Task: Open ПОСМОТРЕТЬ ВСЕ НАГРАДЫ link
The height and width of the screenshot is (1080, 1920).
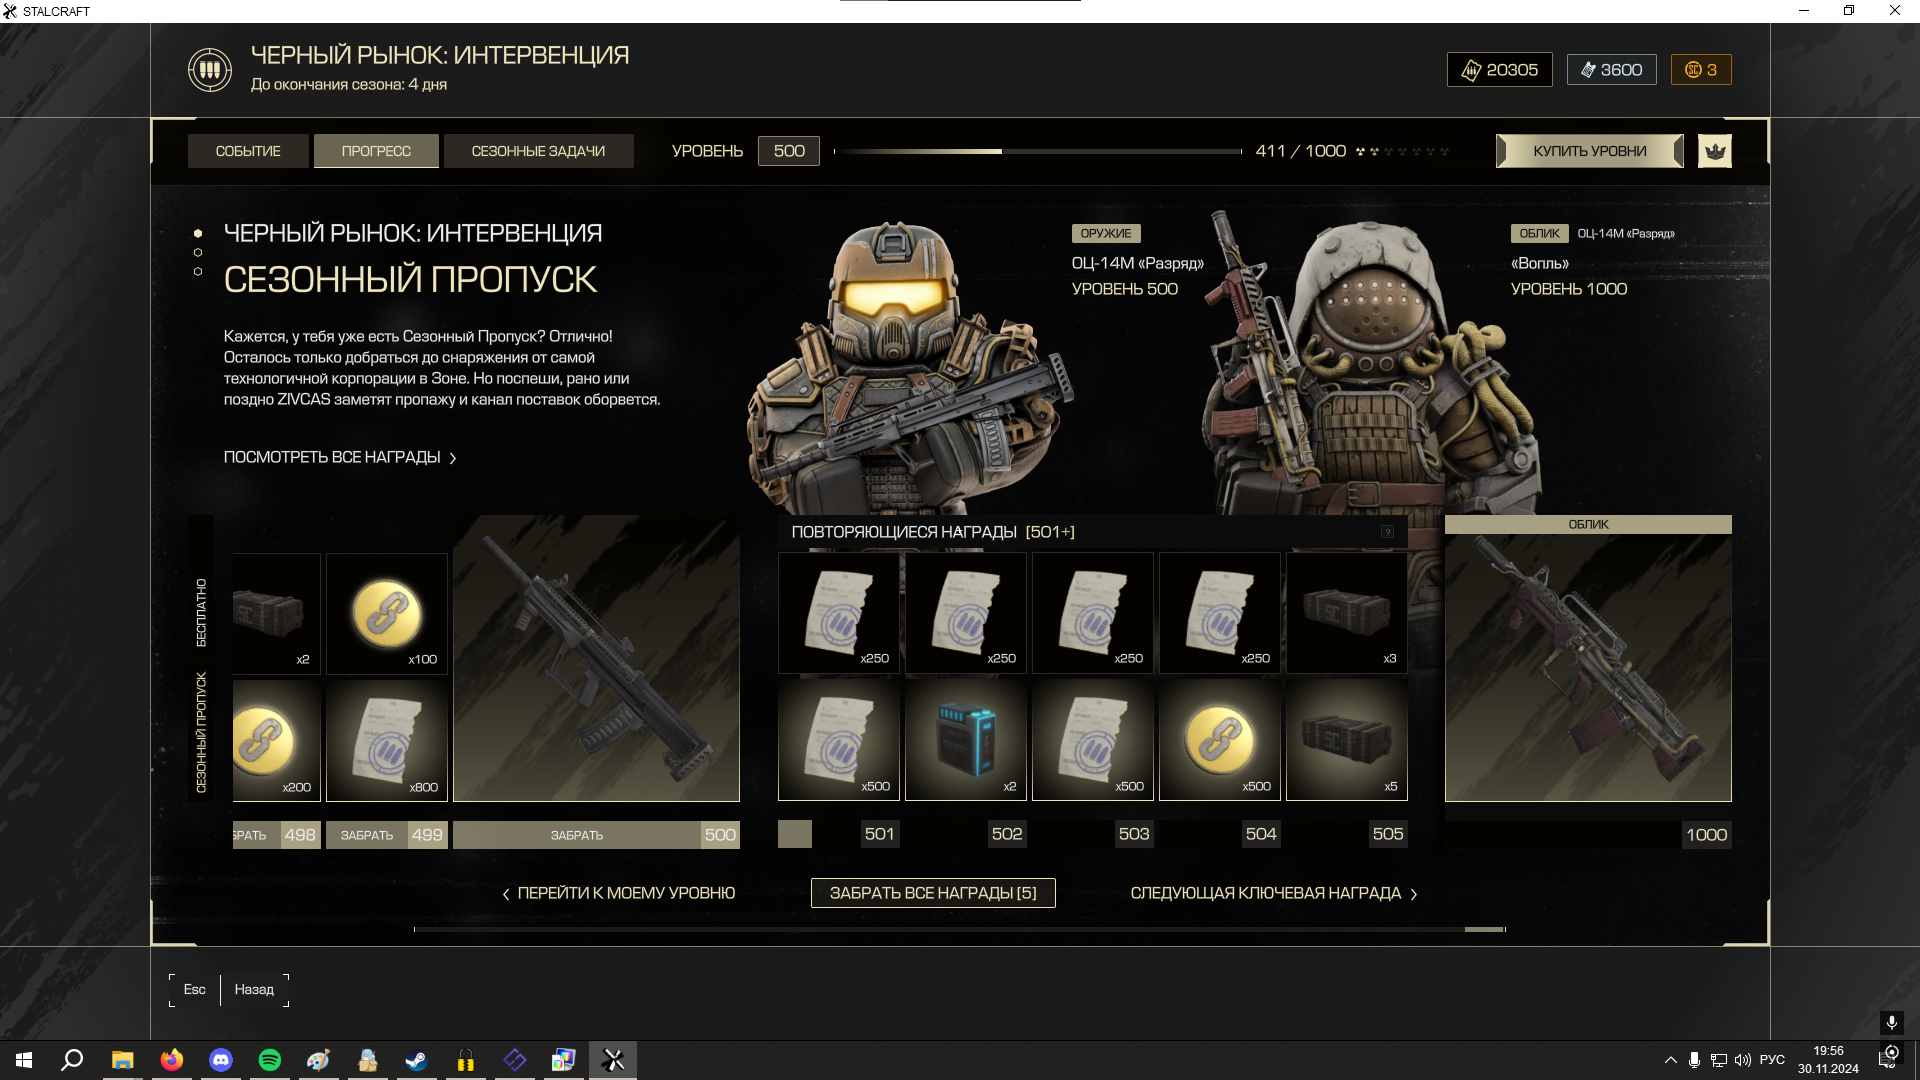Action: [340, 457]
